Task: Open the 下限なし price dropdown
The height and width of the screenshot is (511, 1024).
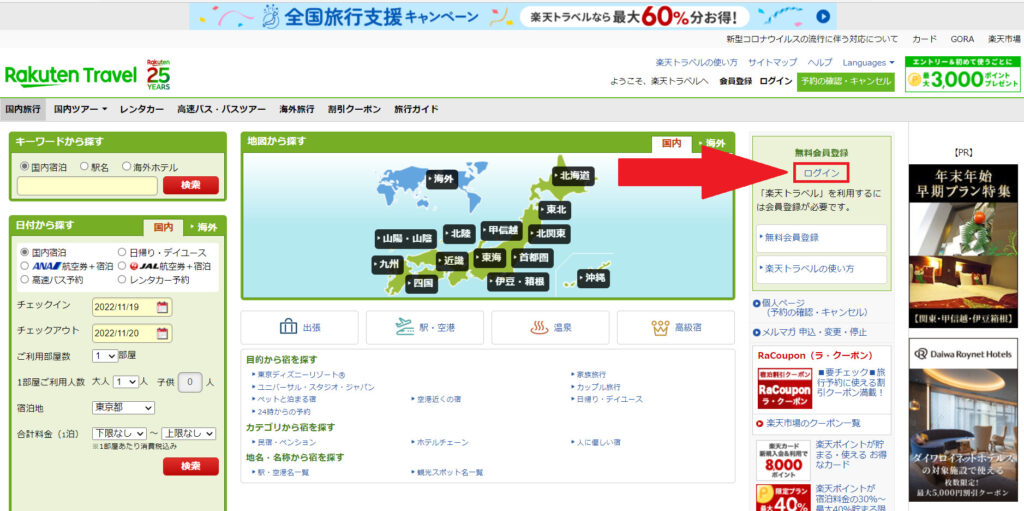Action: pyautogui.click(x=119, y=433)
